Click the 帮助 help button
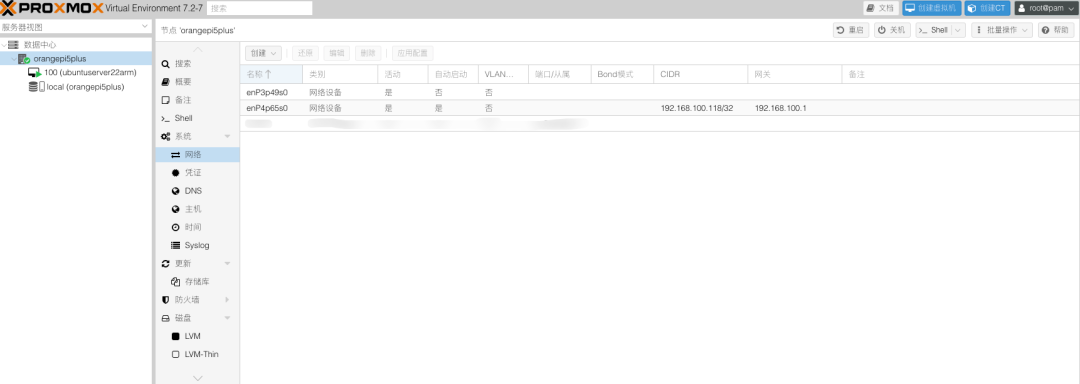 point(1056,30)
